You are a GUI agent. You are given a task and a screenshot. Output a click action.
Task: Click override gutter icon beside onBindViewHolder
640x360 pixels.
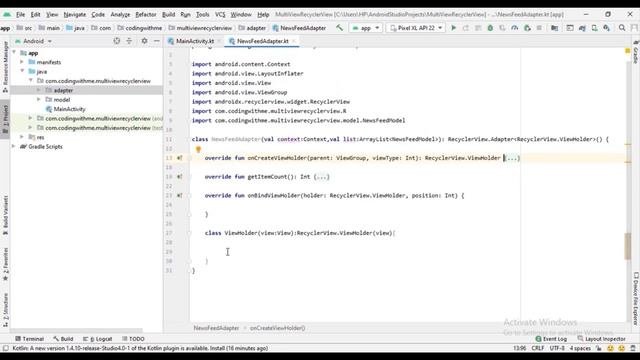point(180,196)
